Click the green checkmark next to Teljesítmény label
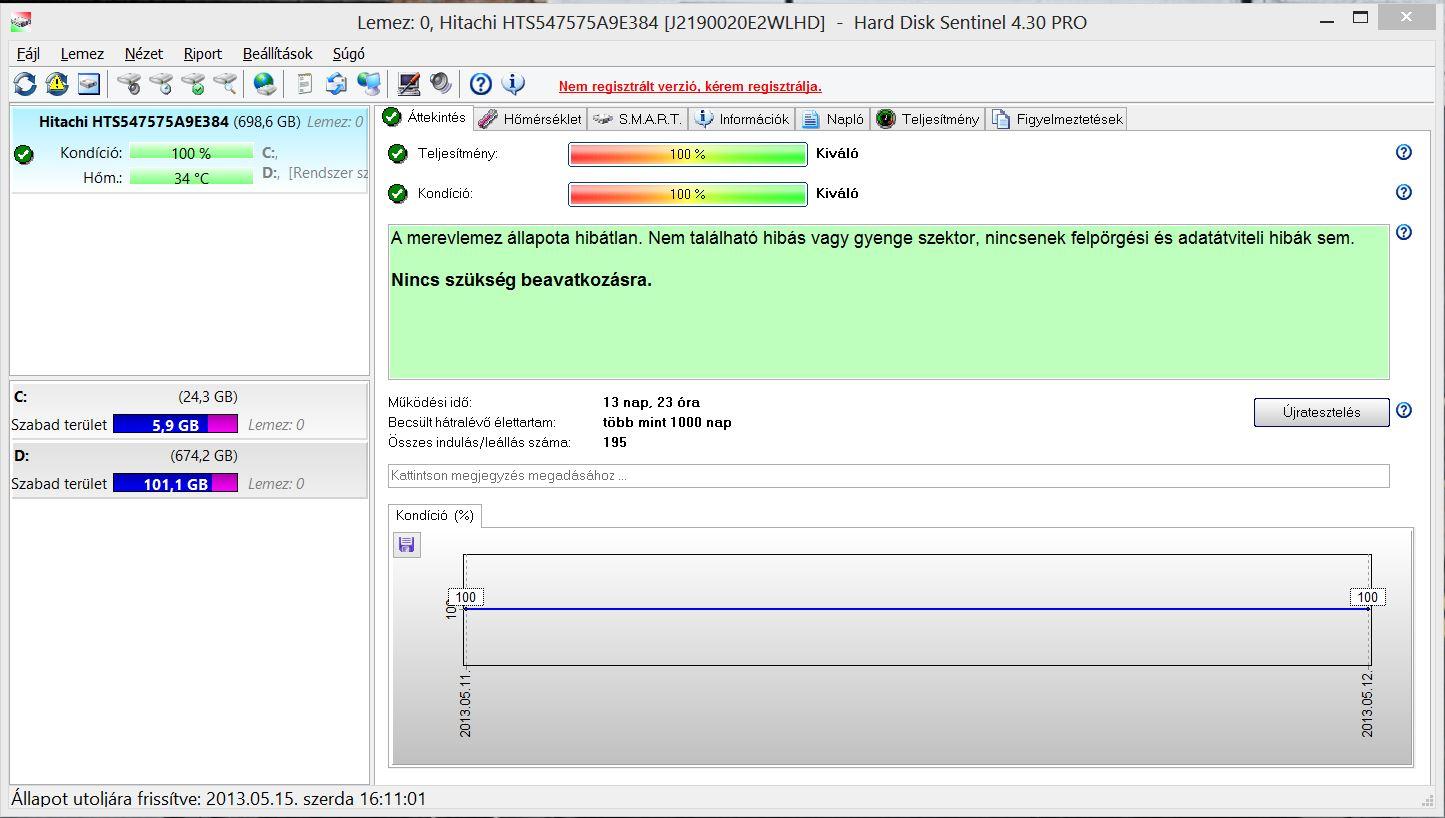1445x818 pixels. [398, 153]
